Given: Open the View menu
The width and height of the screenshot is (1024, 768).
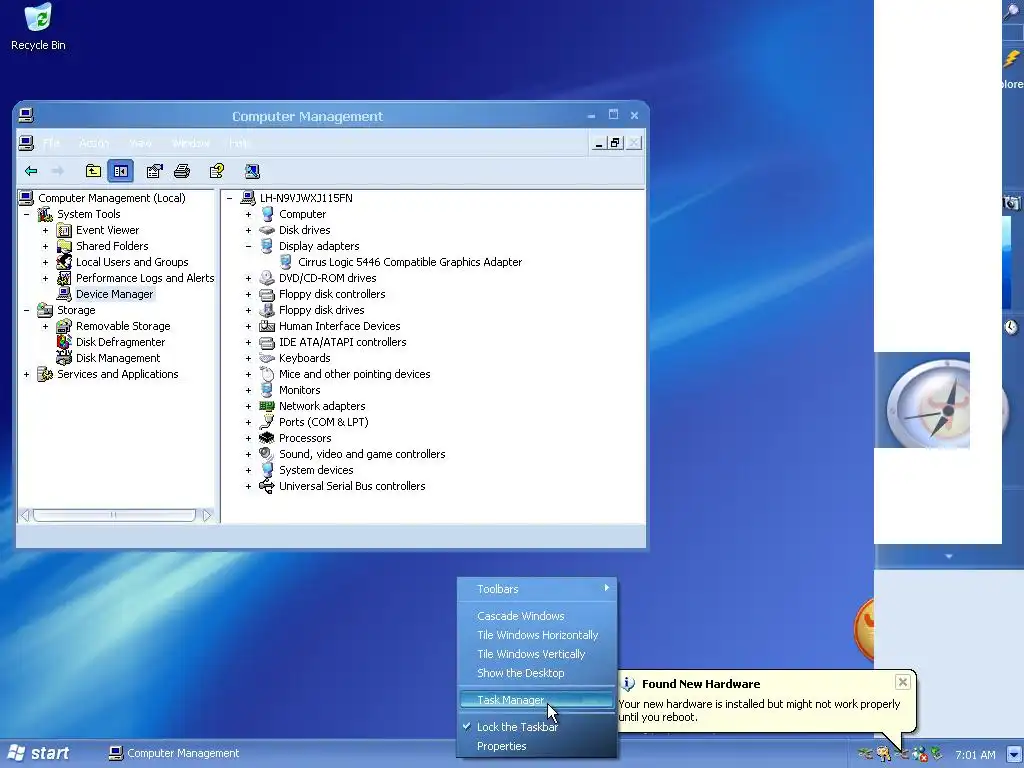Looking at the screenshot, I should pos(140,143).
